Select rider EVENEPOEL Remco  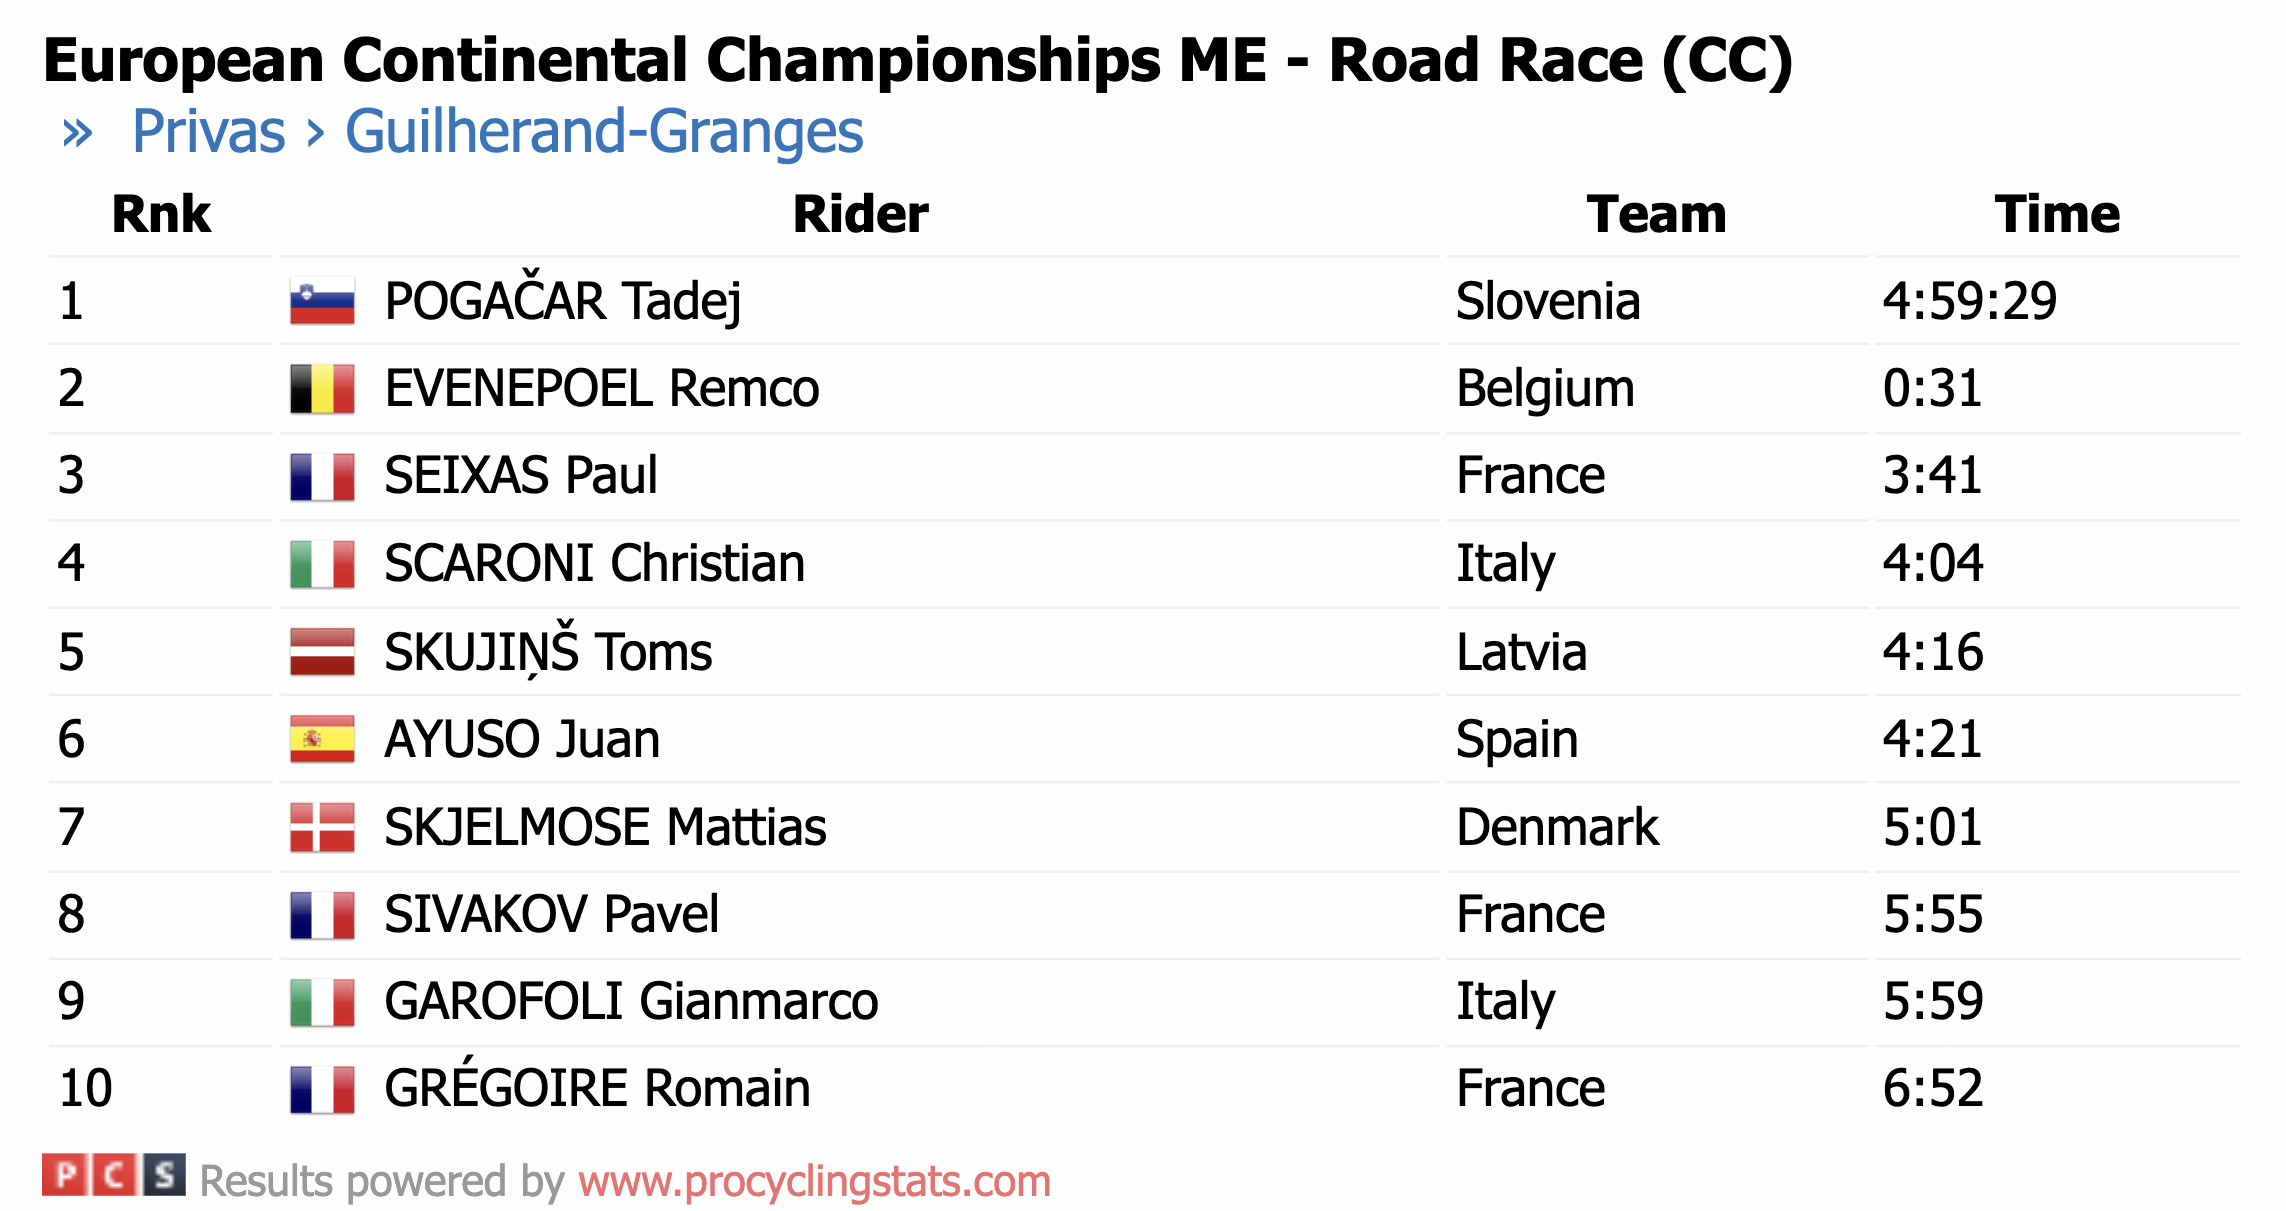[601, 389]
